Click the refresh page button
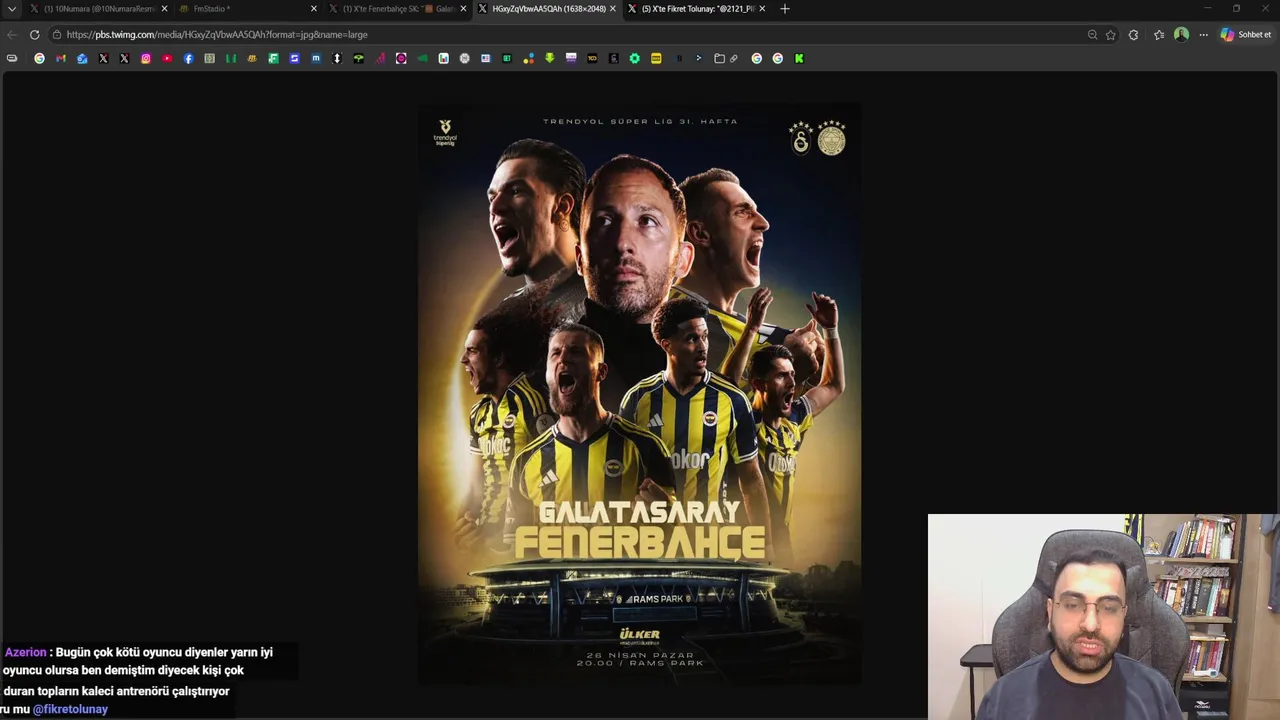Viewport: 1280px width, 720px height. click(x=34, y=34)
